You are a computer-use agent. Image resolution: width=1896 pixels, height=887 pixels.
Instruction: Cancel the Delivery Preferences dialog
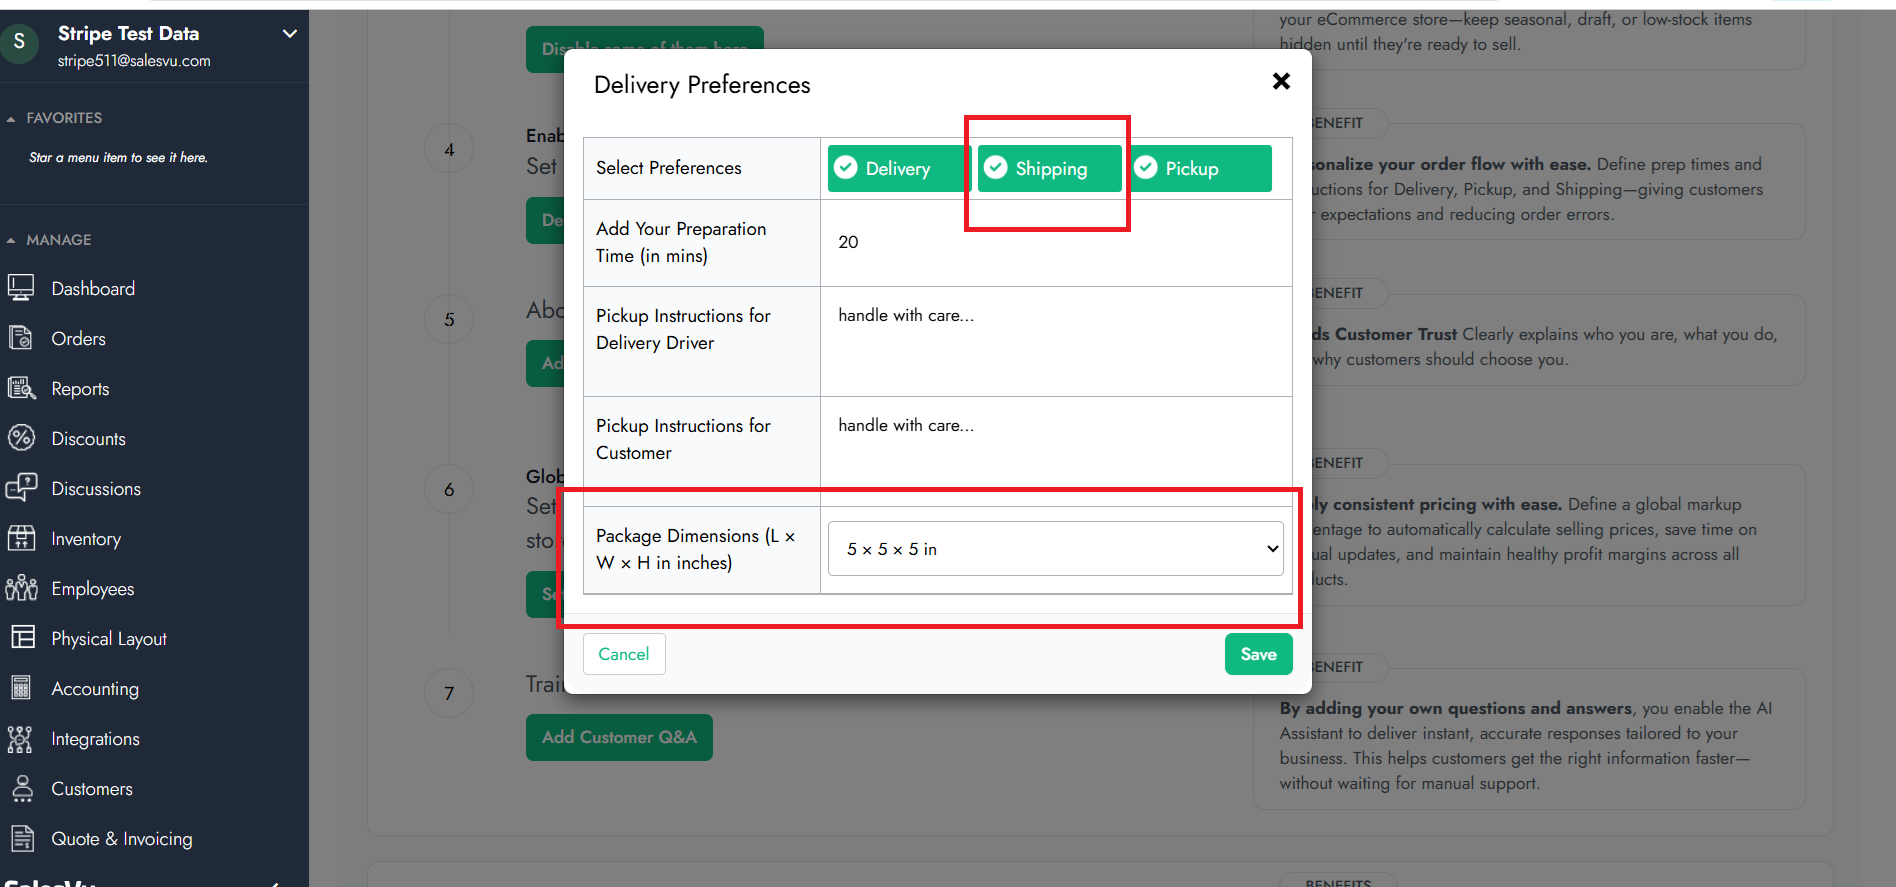[624, 654]
